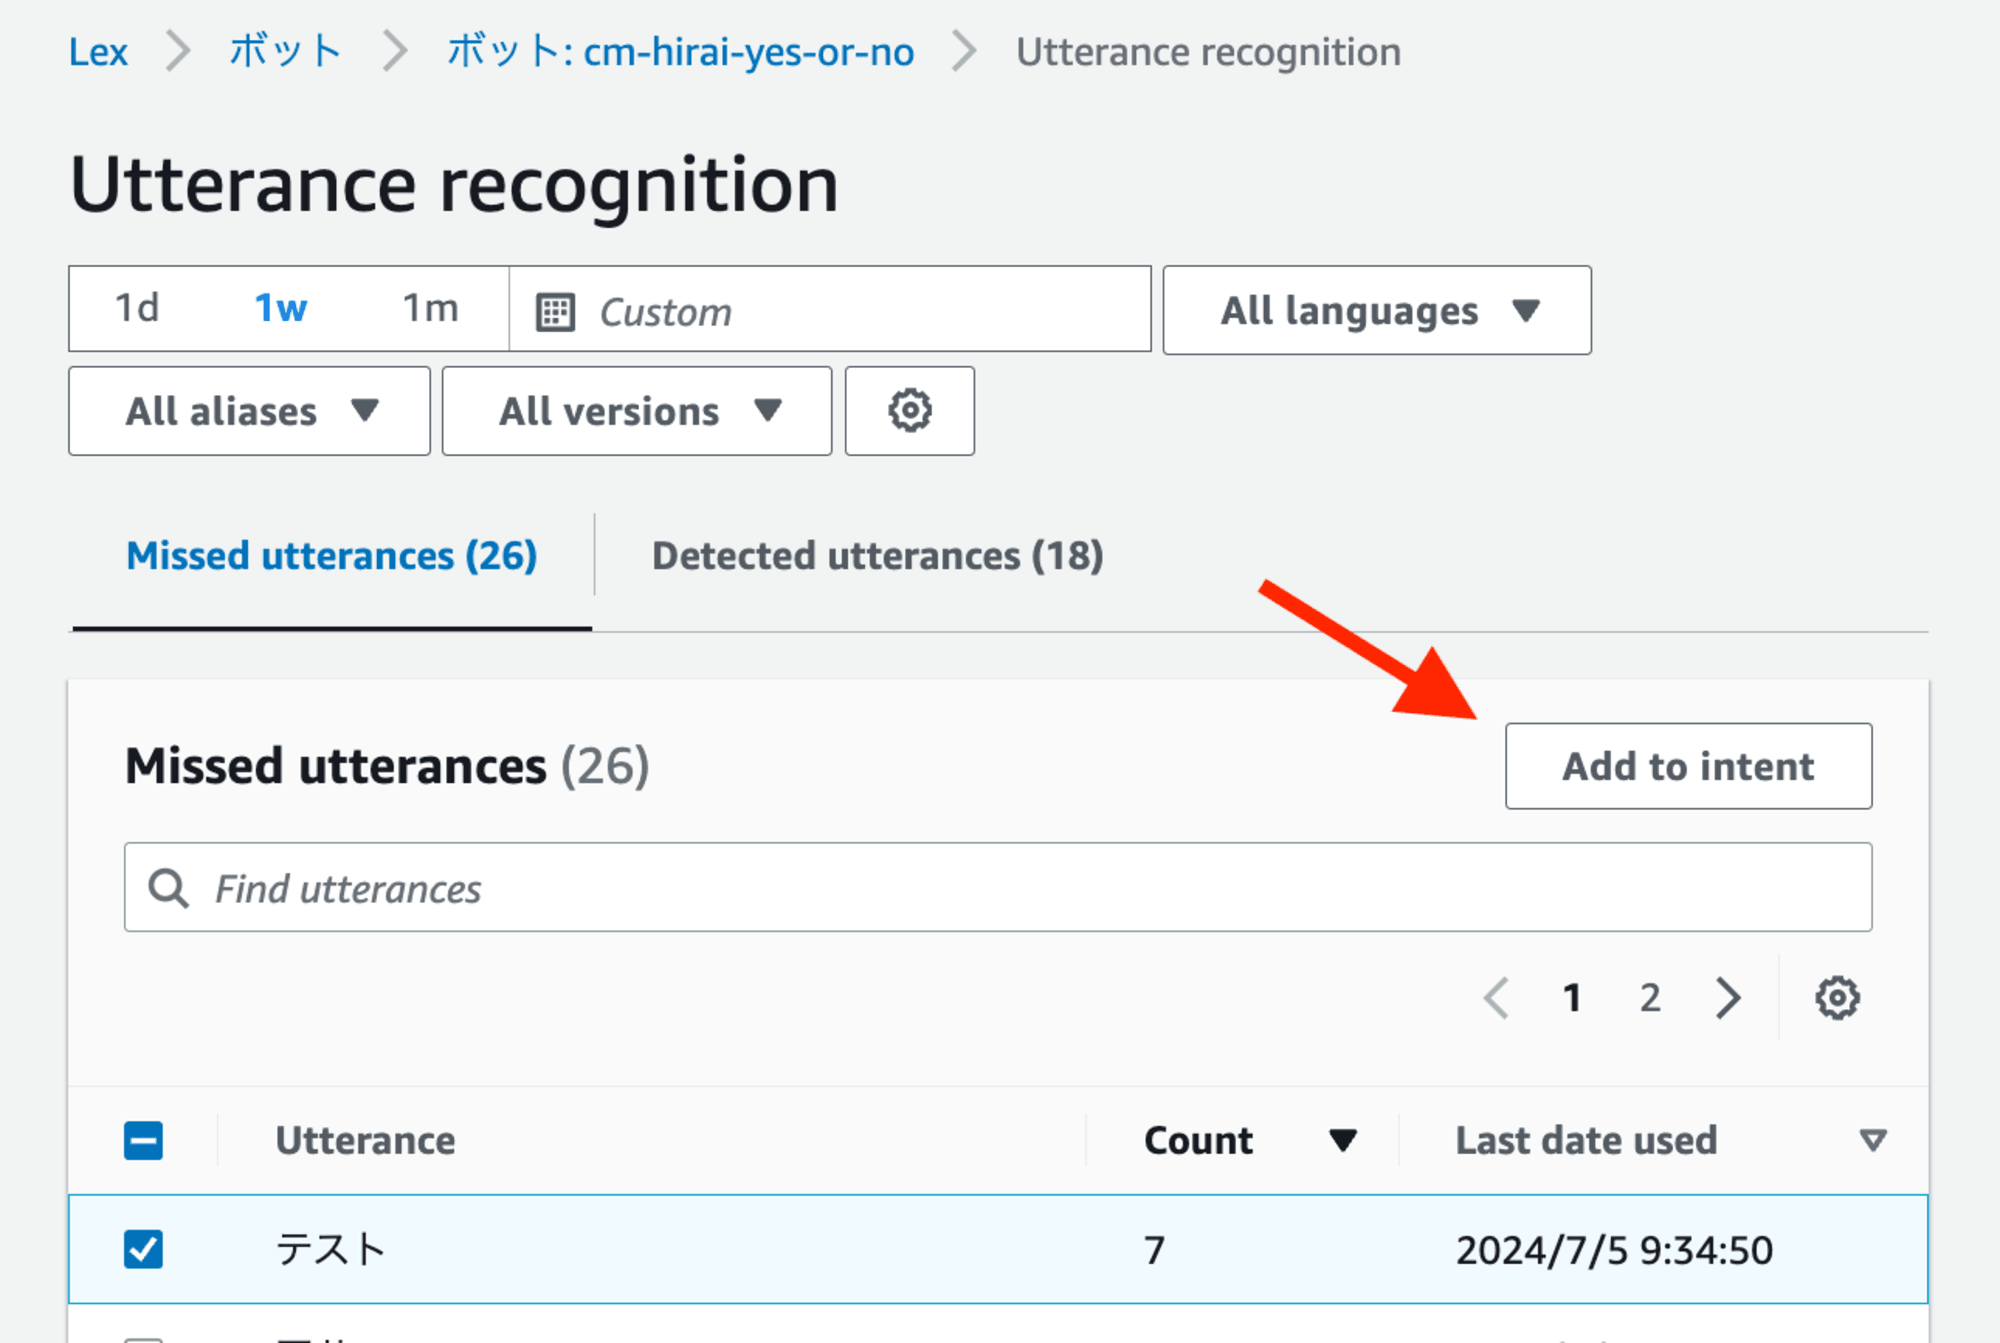Expand the All aliases dropdown
2000x1343 pixels.
(x=246, y=409)
